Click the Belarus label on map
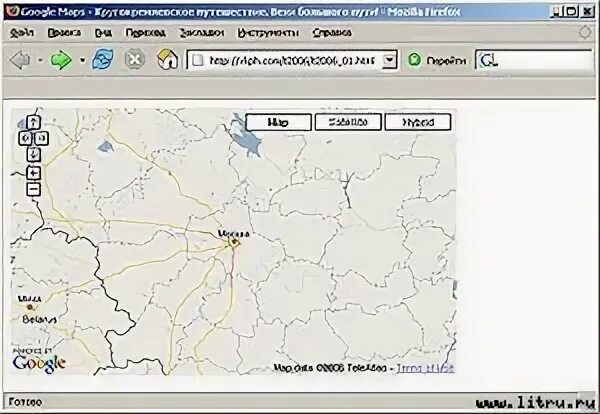 coord(39,319)
